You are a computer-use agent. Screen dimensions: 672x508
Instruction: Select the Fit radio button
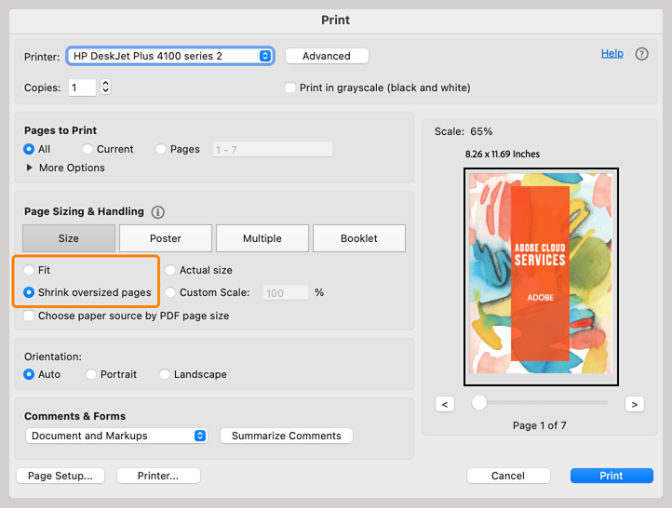(30, 270)
